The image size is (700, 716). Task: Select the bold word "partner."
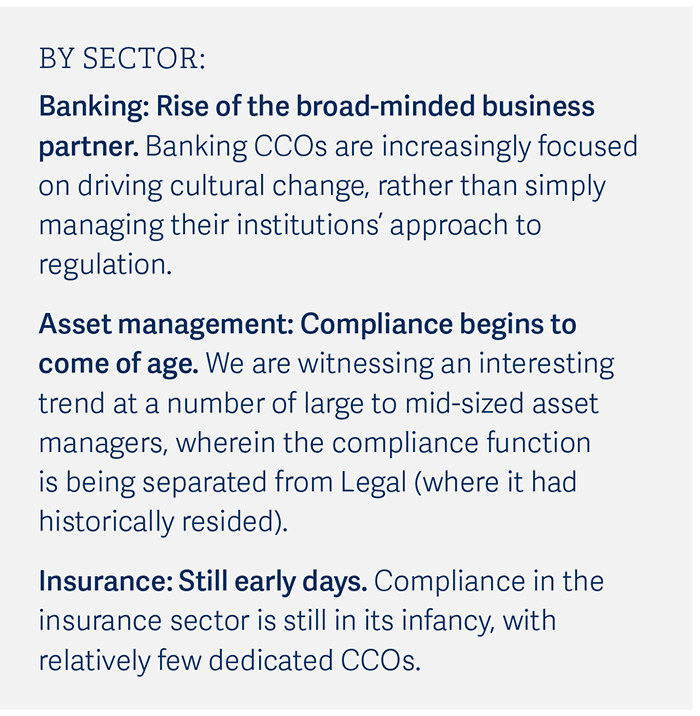coord(88,146)
